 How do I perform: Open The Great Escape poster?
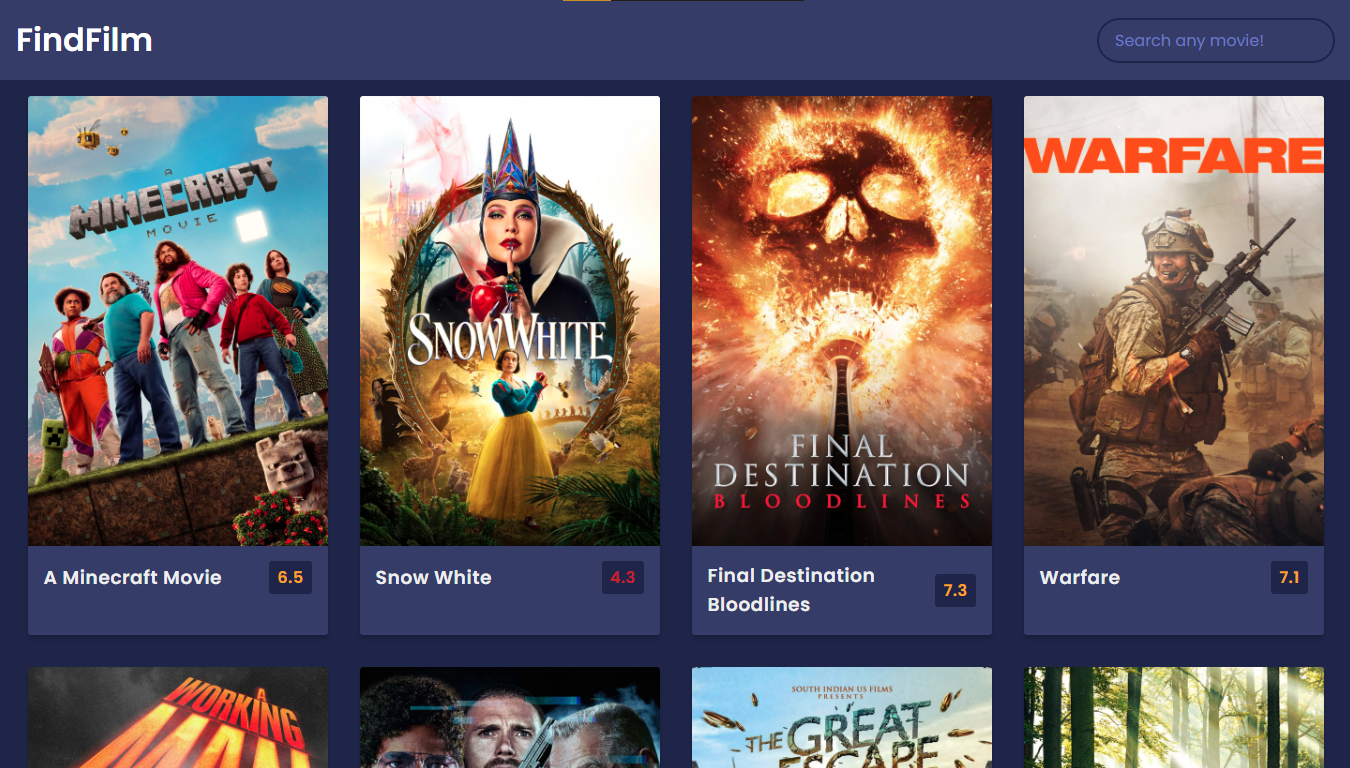(842, 718)
